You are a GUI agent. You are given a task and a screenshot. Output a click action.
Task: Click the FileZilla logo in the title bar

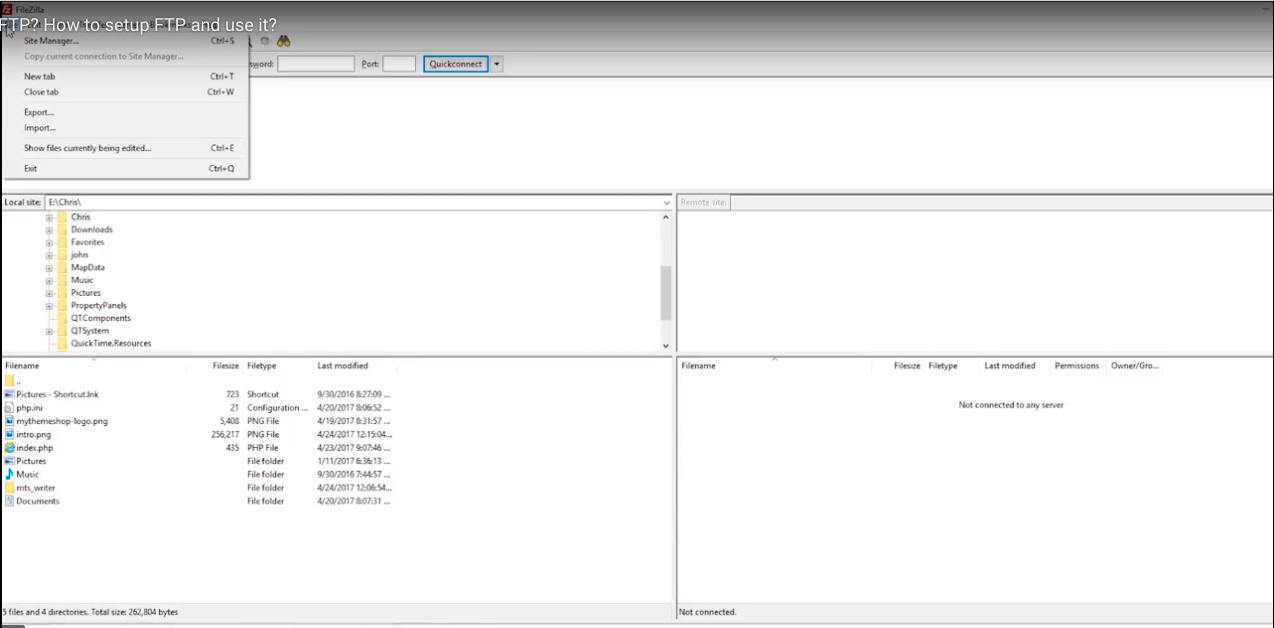[7, 9]
